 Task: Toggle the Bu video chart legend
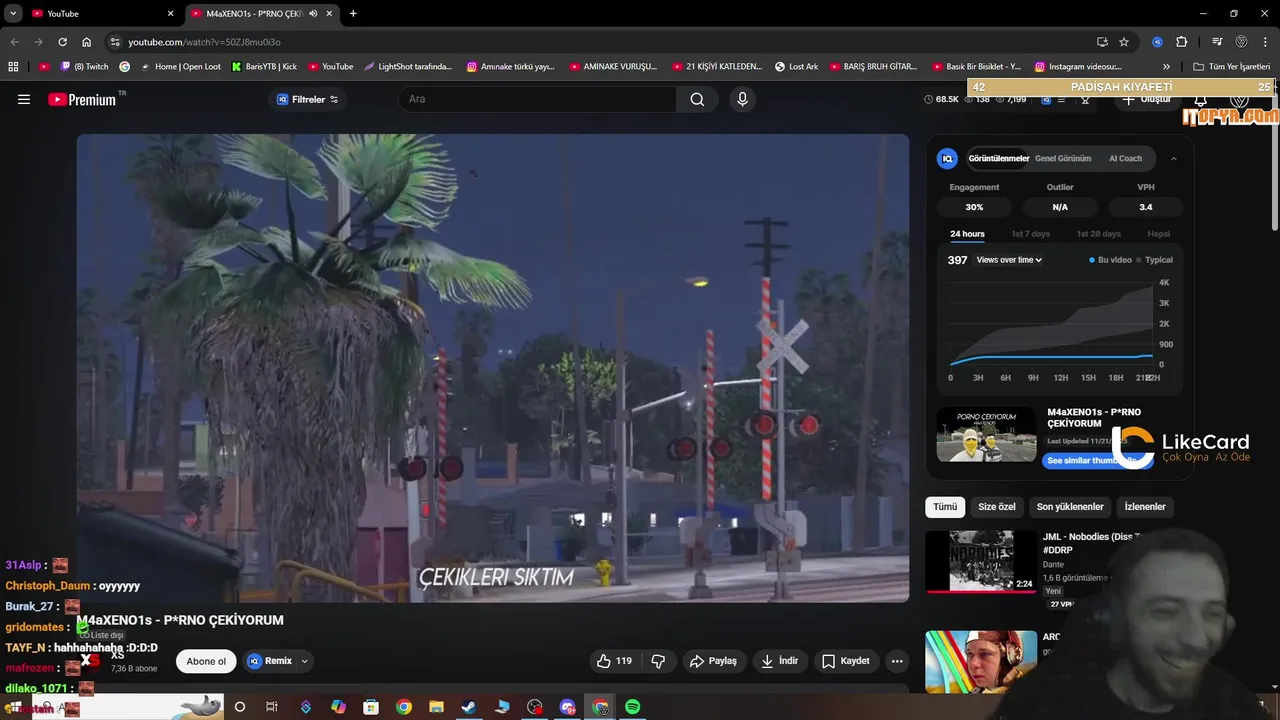pos(1110,260)
